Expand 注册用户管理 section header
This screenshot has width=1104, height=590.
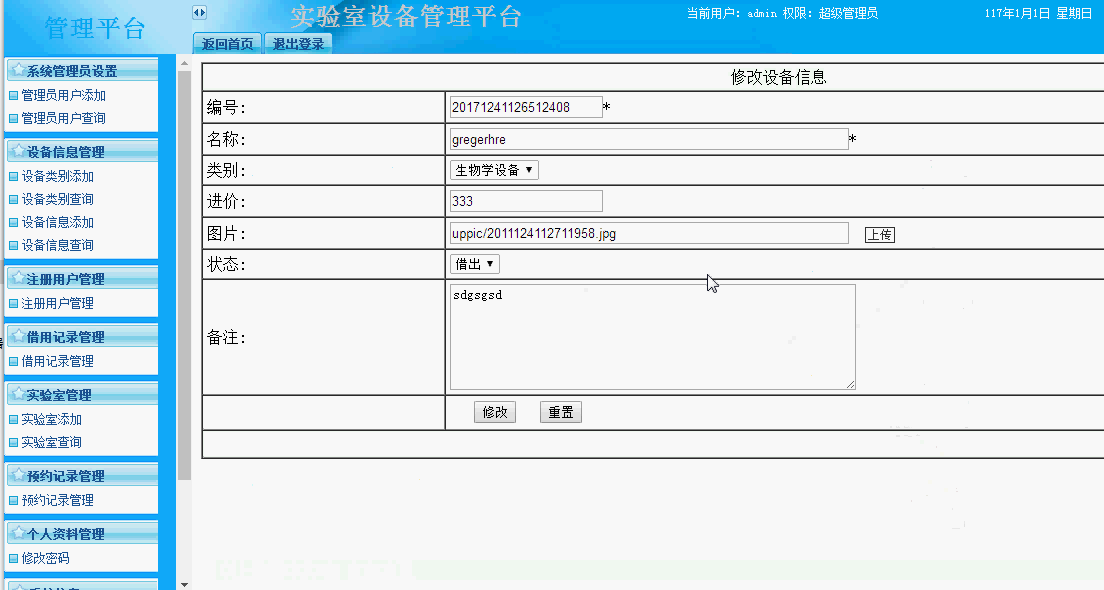coord(82,279)
